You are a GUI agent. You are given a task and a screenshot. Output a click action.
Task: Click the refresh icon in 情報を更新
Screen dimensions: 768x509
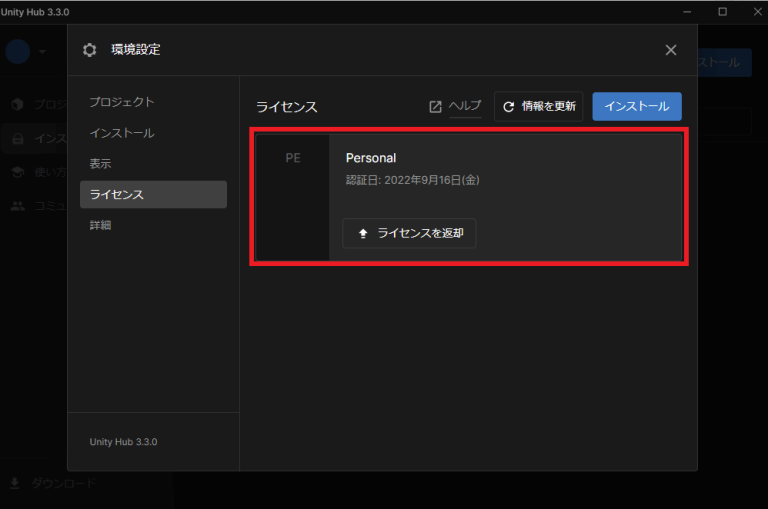click(x=508, y=107)
